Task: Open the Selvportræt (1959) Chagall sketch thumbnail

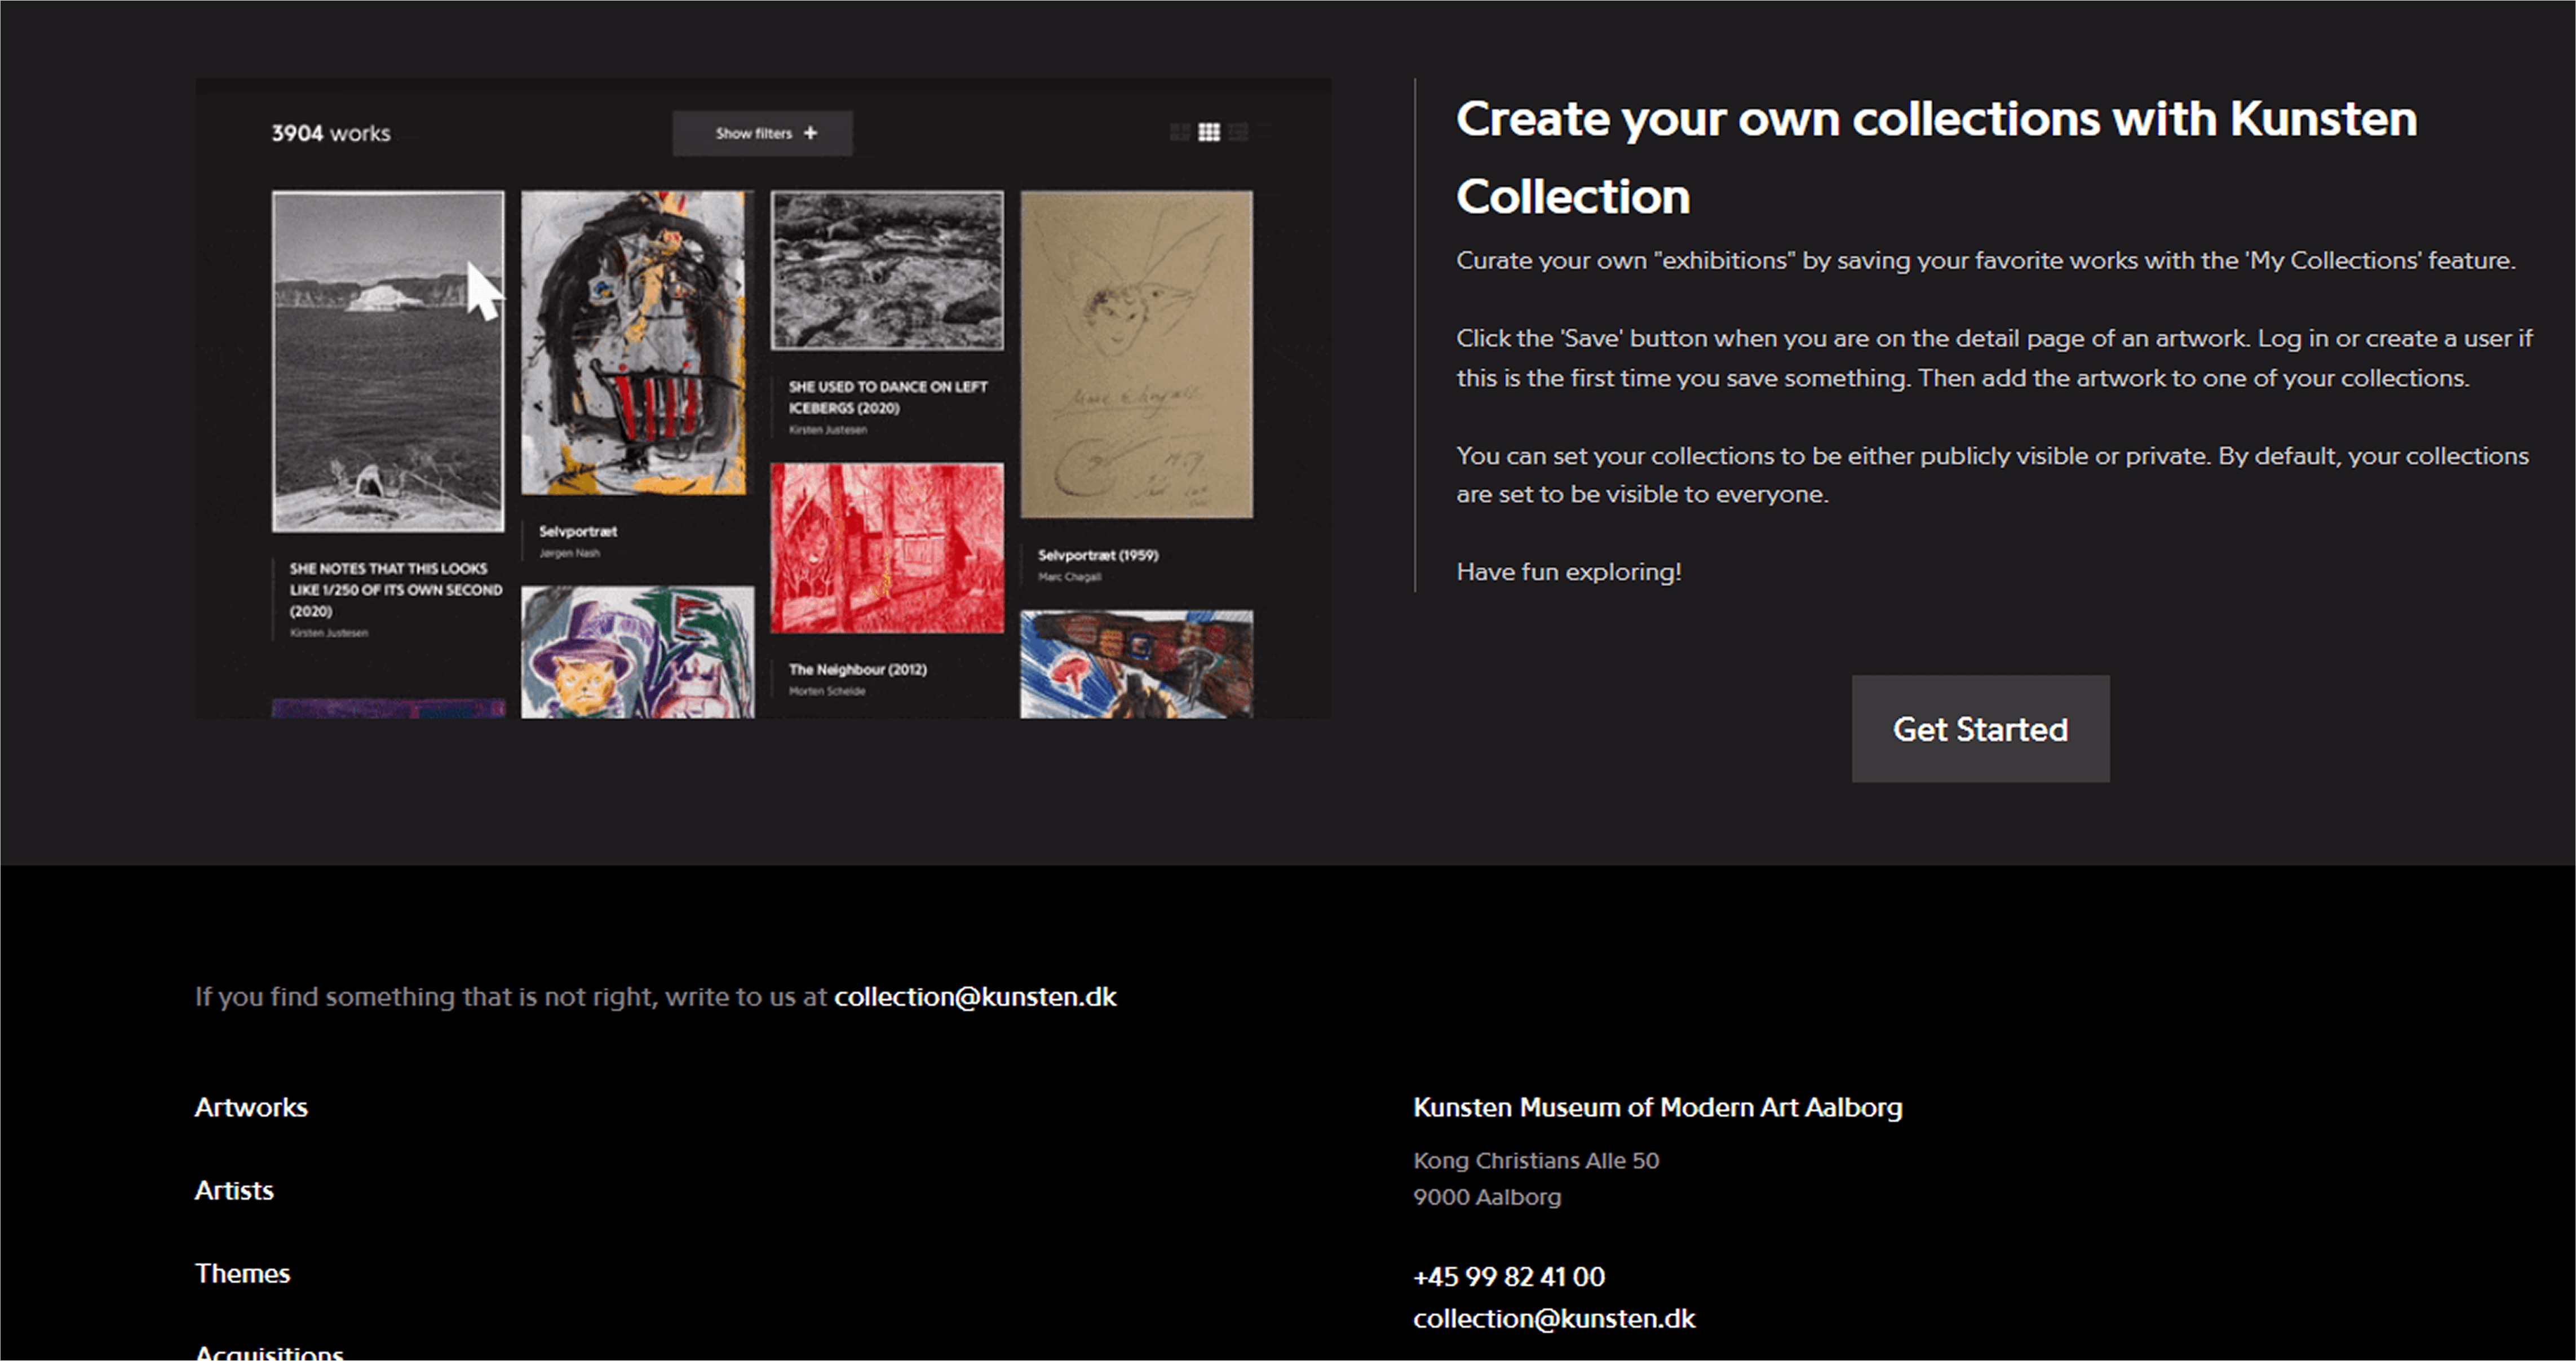Action: 1136,355
